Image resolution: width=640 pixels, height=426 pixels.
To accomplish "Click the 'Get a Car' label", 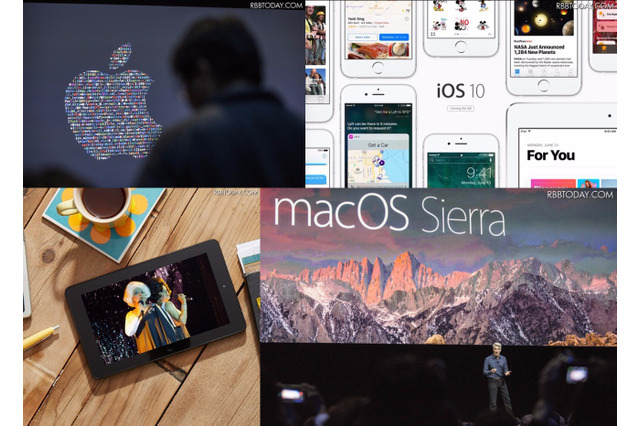I will pyautogui.click(x=378, y=145).
